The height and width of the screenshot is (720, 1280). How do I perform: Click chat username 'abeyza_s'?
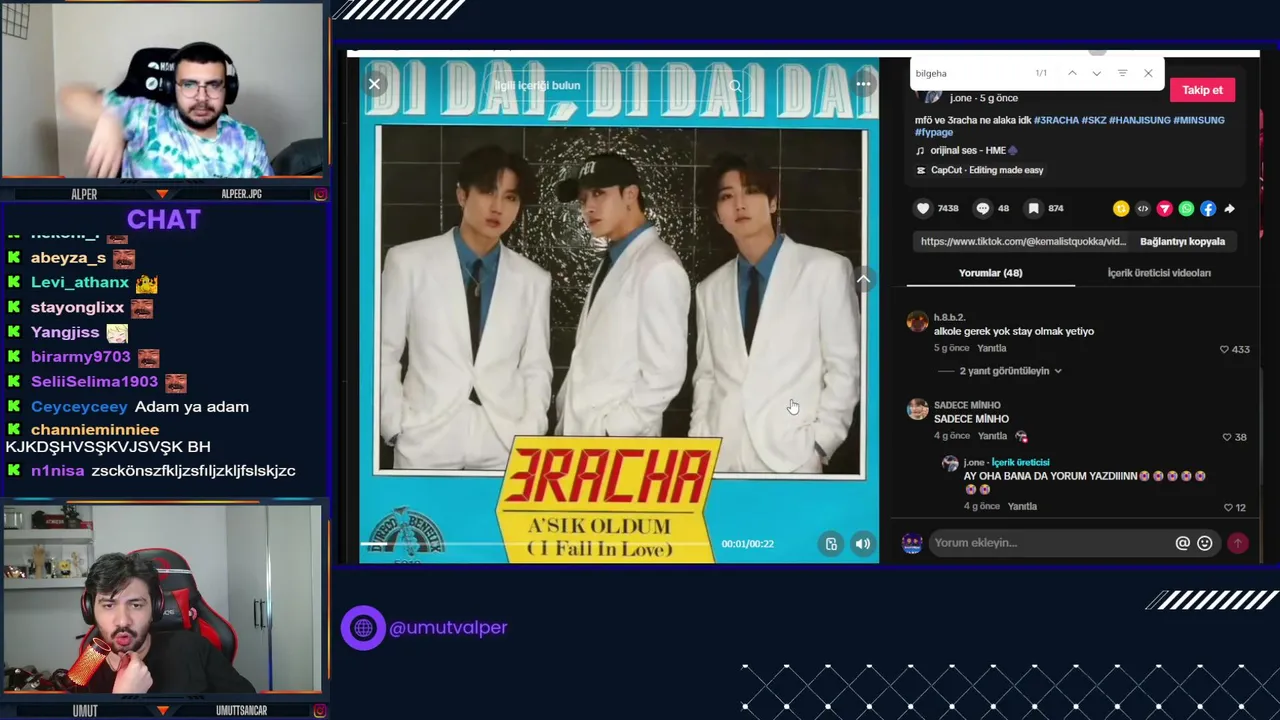pos(68,258)
